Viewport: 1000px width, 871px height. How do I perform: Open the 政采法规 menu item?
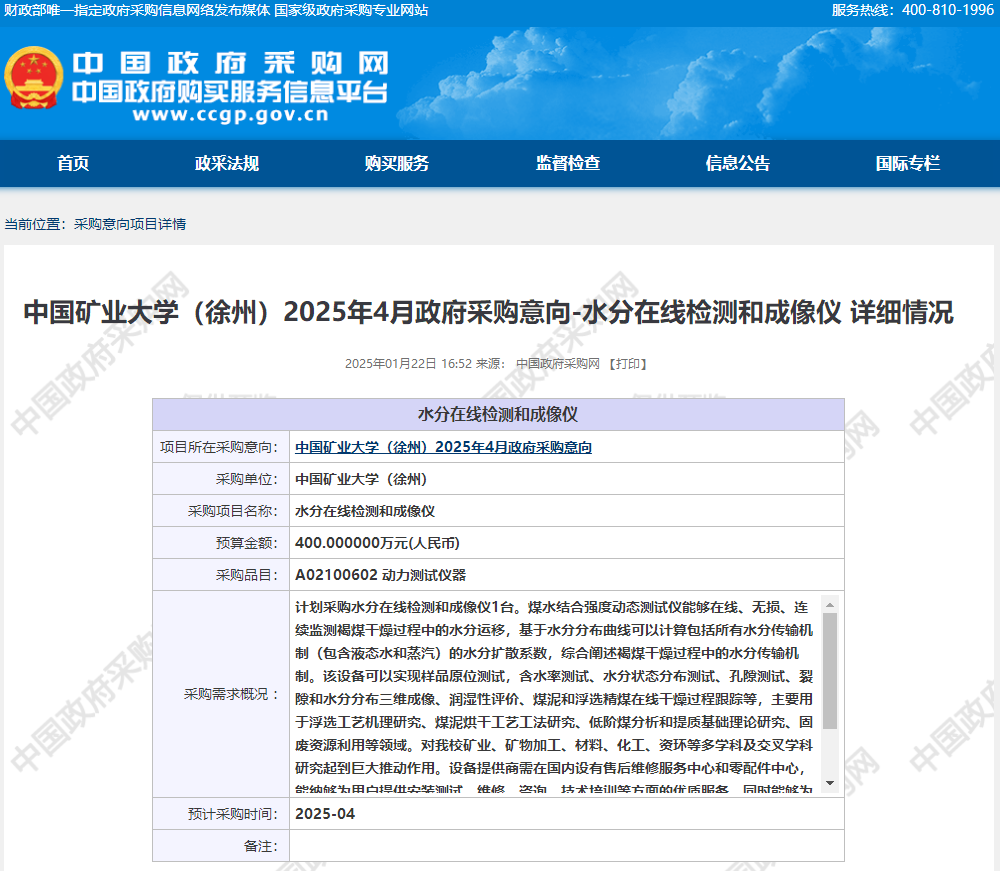(x=226, y=163)
